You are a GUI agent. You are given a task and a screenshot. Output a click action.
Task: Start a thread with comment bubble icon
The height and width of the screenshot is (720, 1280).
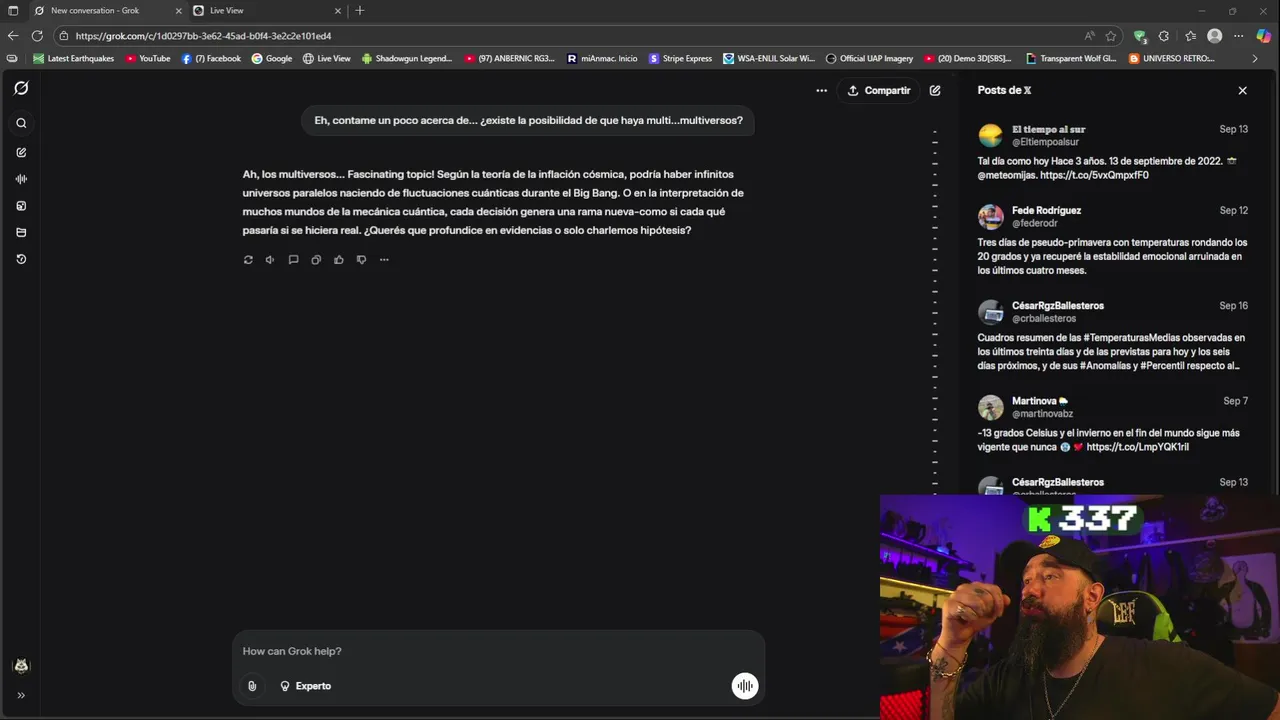click(293, 260)
